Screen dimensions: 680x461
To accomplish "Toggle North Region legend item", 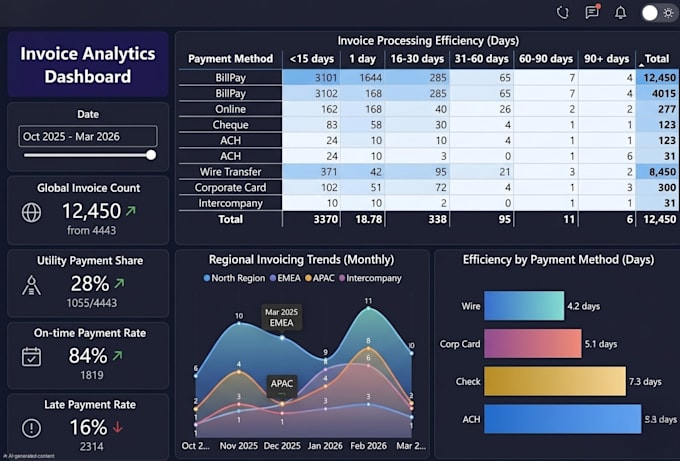I will pyautogui.click(x=234, y=278).
